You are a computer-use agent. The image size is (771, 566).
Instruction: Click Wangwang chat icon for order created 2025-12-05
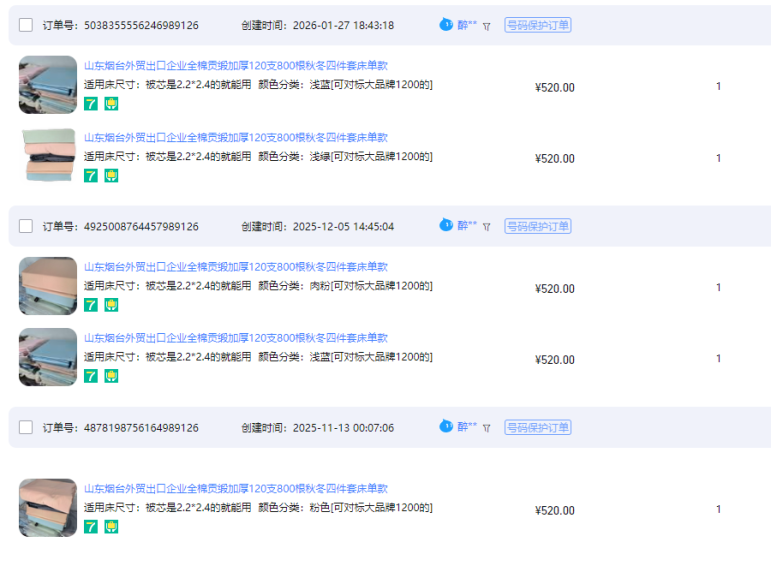(446, 226)
